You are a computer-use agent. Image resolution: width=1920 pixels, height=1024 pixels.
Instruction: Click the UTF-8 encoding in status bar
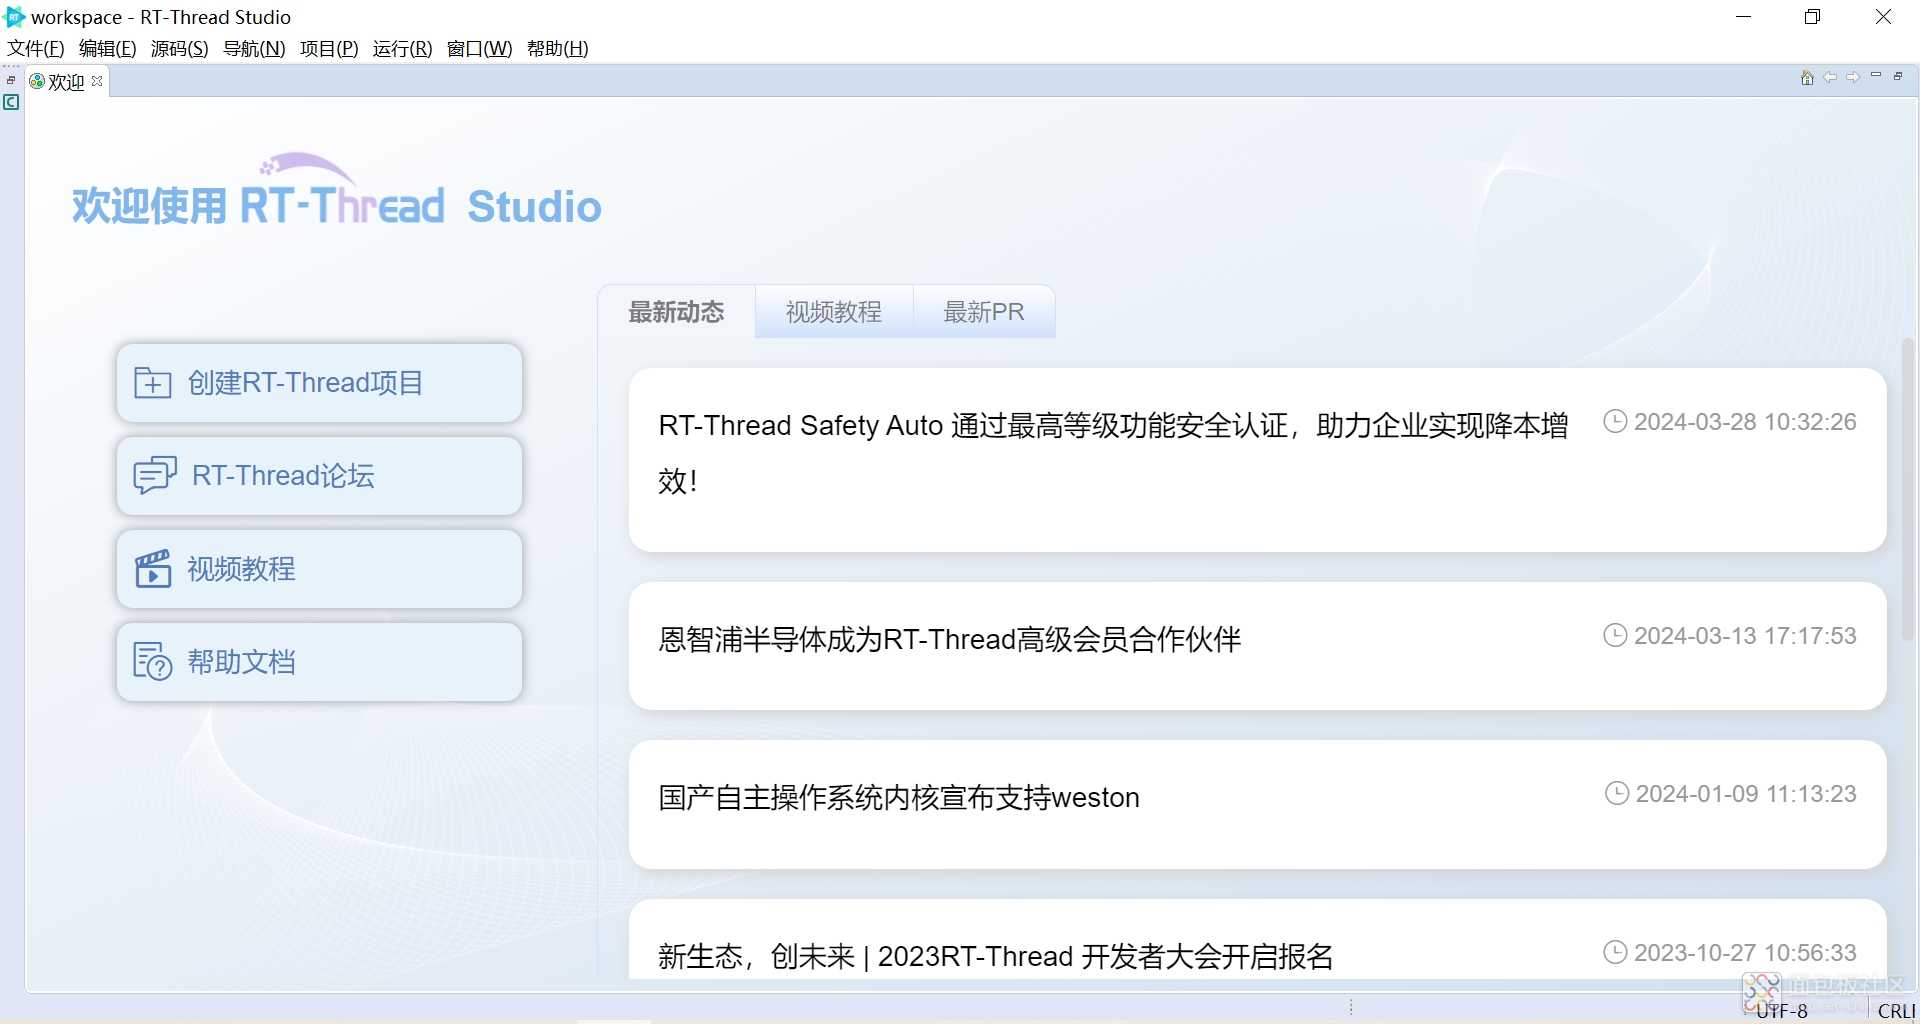point(1783,1011)
